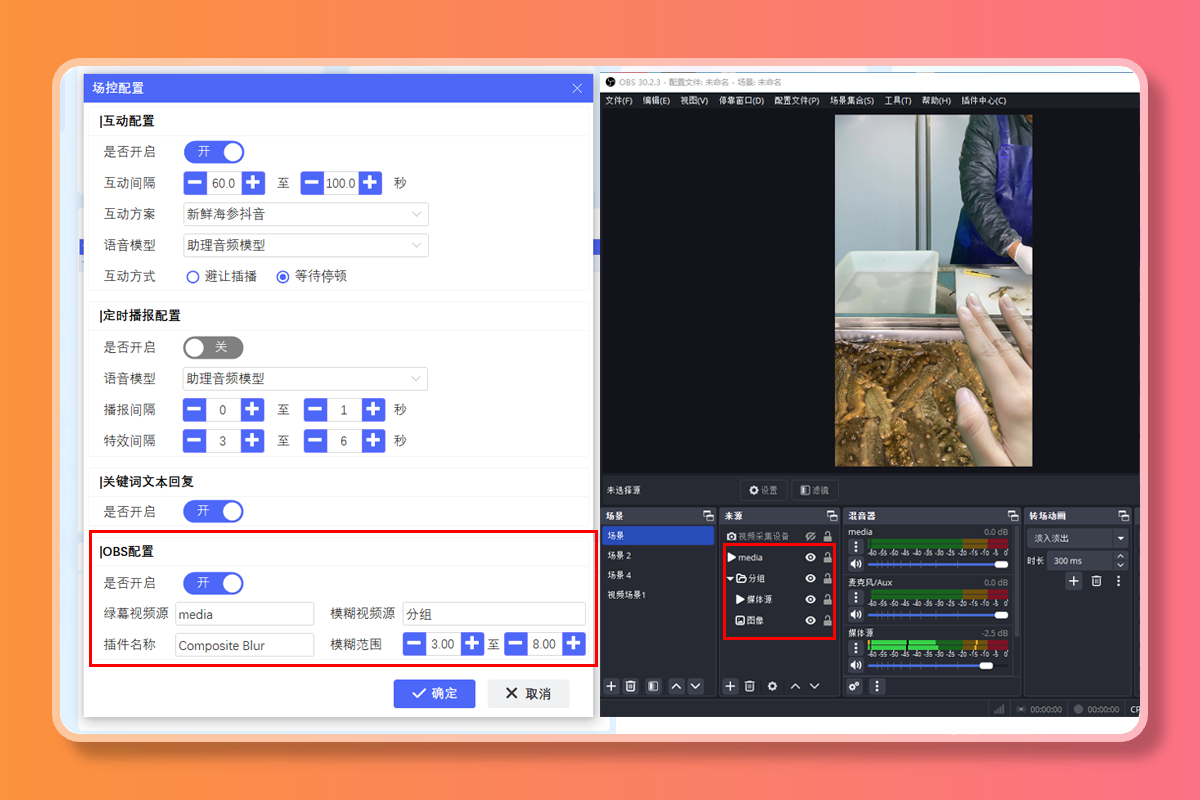Turn on the 定时播报配置 switch
The image size is (1200, 800).
click(x=213, y=347)
